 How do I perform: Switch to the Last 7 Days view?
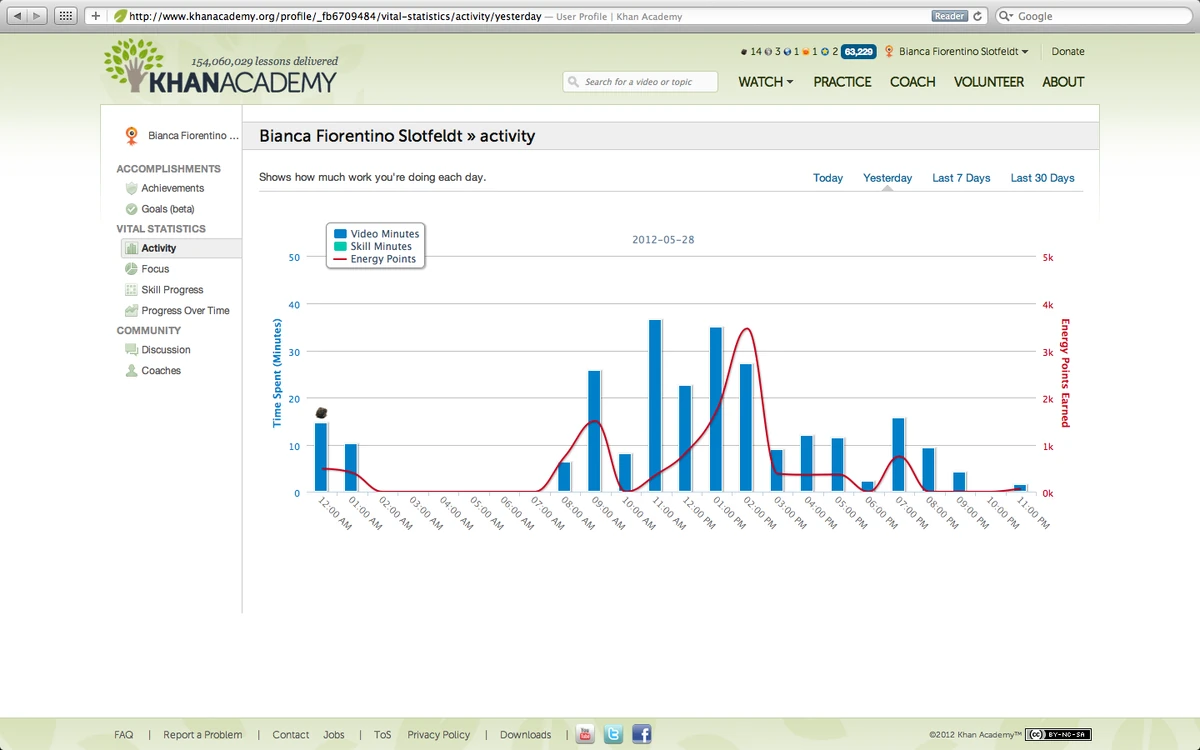[x=960, y=177]
